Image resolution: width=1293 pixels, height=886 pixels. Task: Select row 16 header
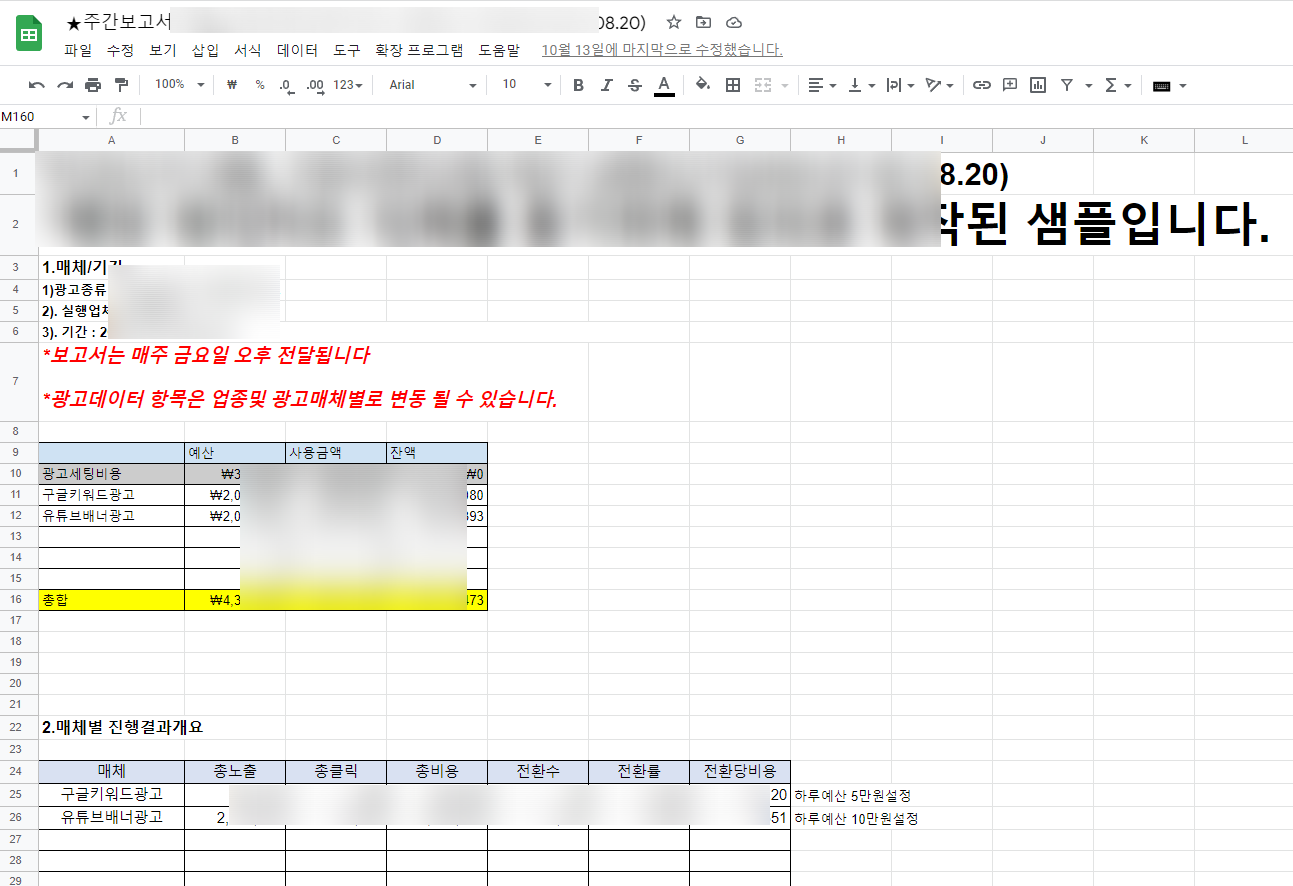coord(16,600)
